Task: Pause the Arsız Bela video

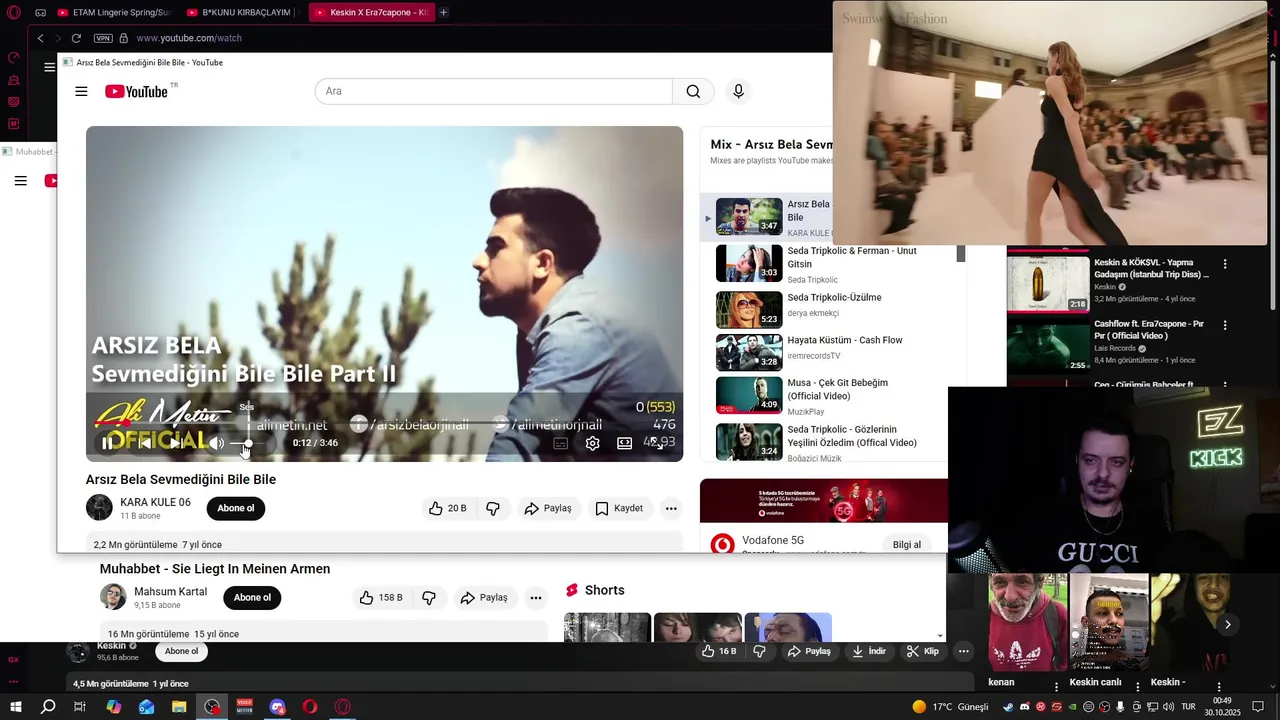Action: point(107,443)
